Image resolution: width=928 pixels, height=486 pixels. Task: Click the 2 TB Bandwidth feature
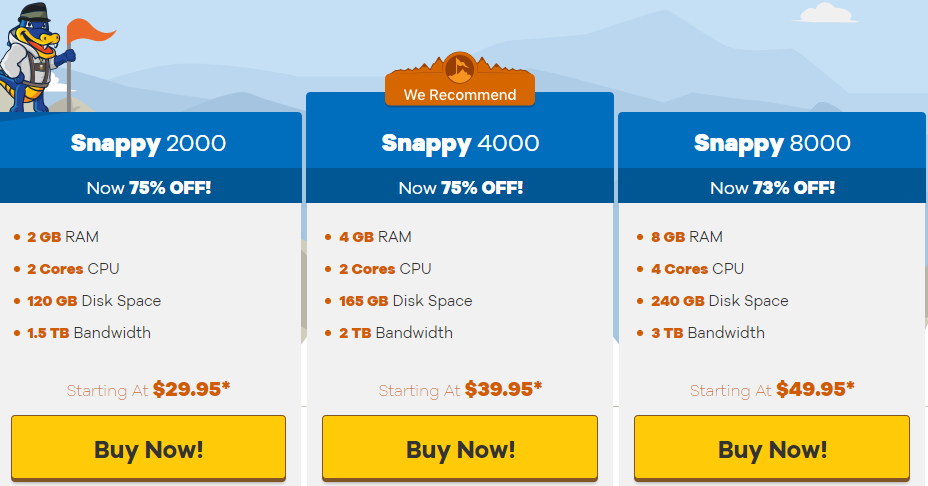395,333
